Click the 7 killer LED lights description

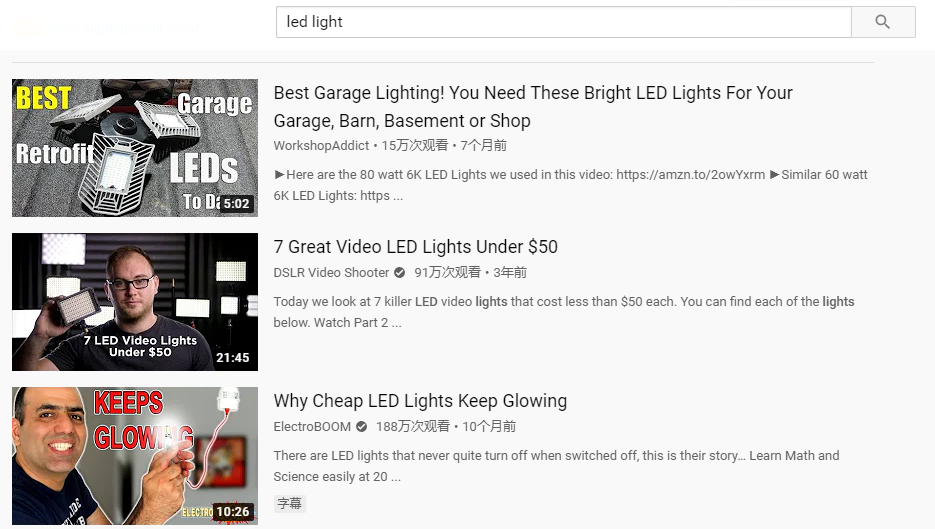click(563, 312)
